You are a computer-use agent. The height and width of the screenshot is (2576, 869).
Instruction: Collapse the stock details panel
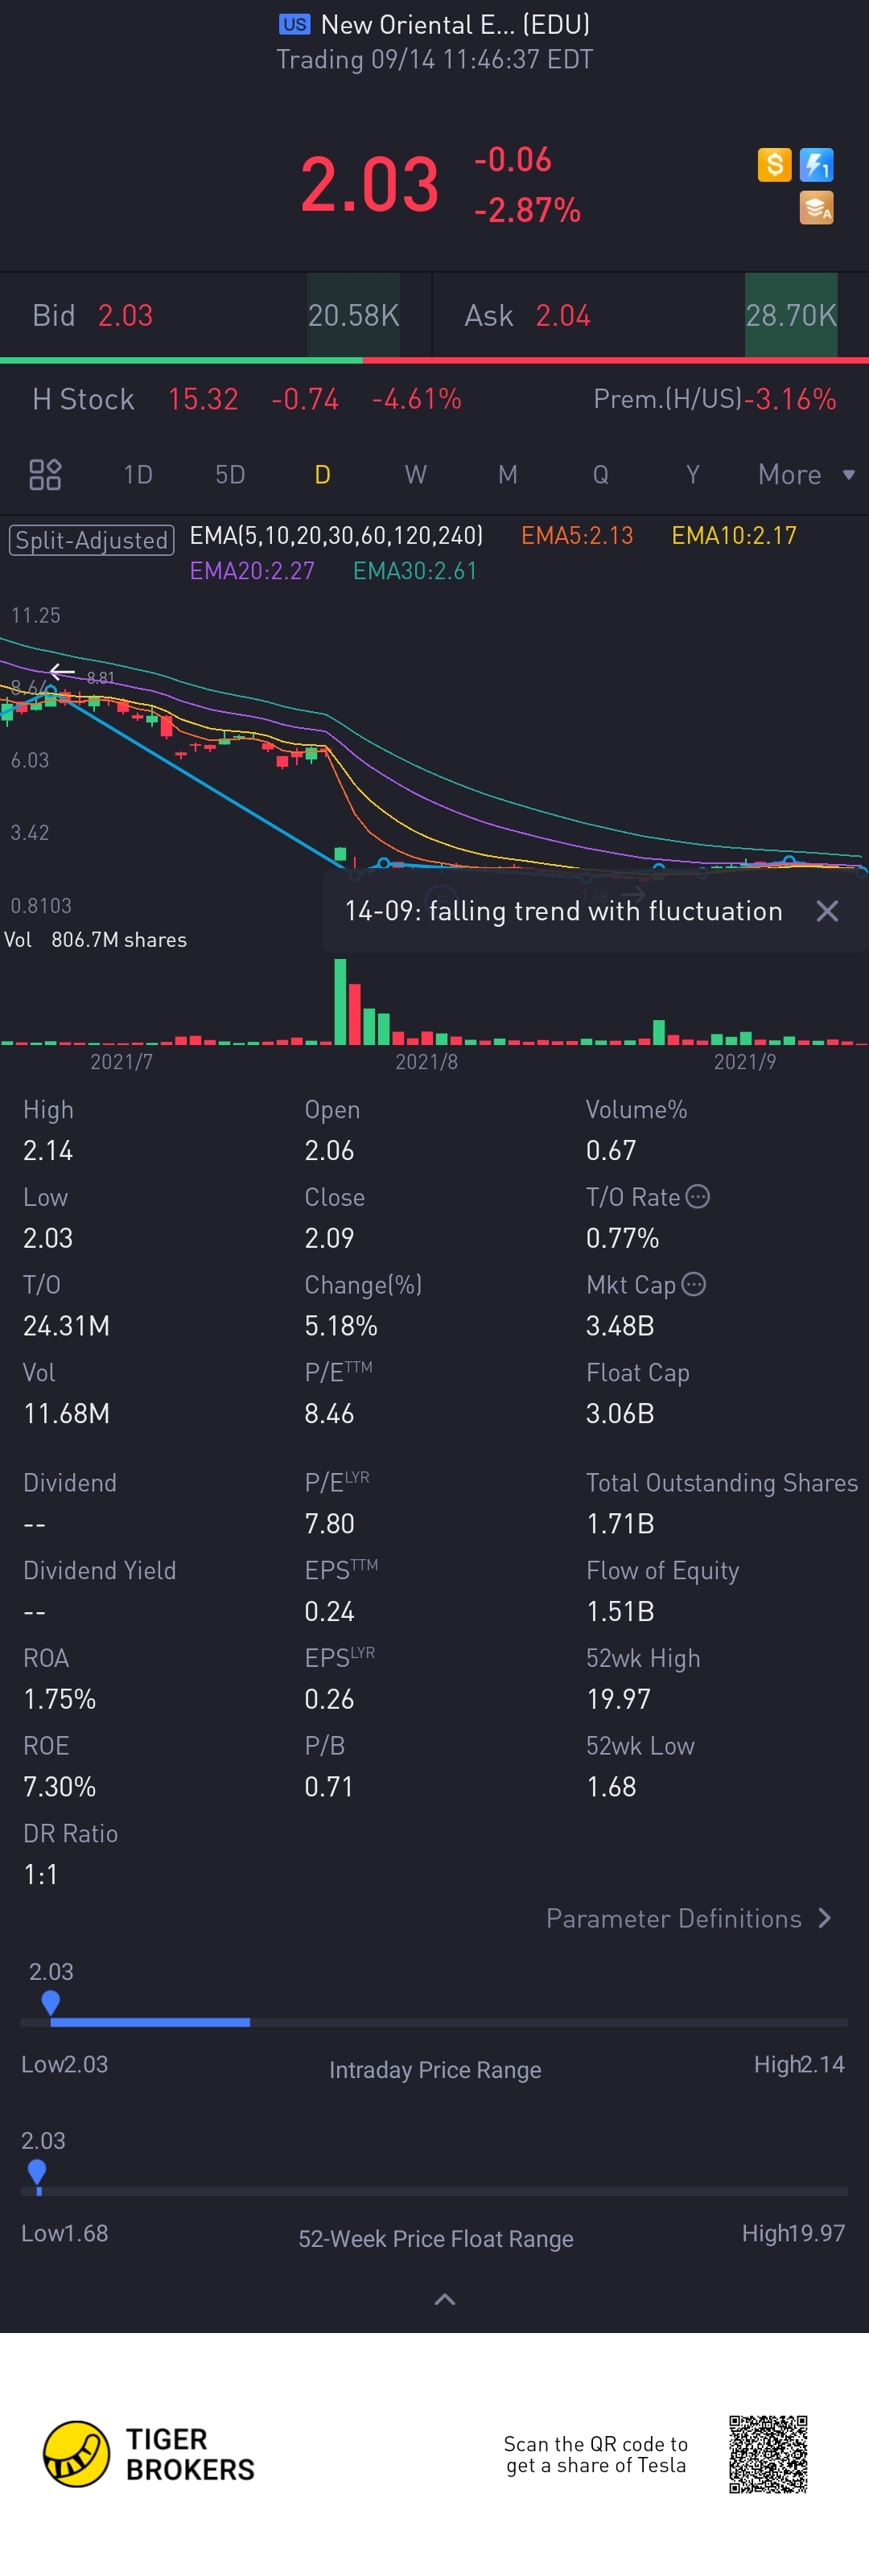pyautogui.click(x=445, y=2299)
